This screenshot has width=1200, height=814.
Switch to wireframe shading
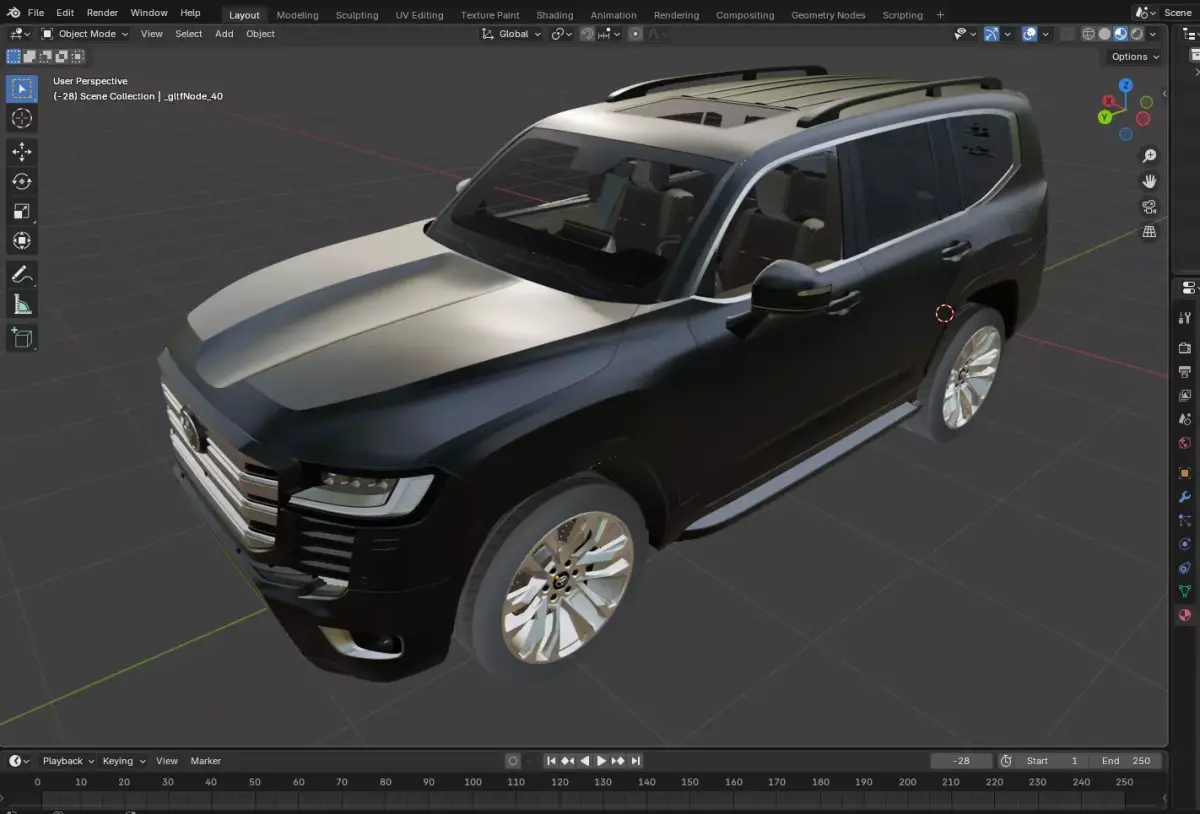[1089, 34]
